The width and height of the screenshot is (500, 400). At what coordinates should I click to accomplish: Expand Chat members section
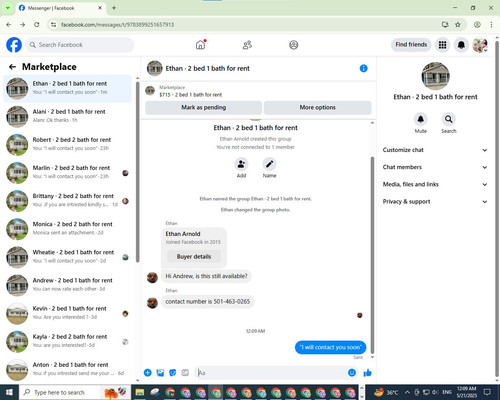click(435, 167)
